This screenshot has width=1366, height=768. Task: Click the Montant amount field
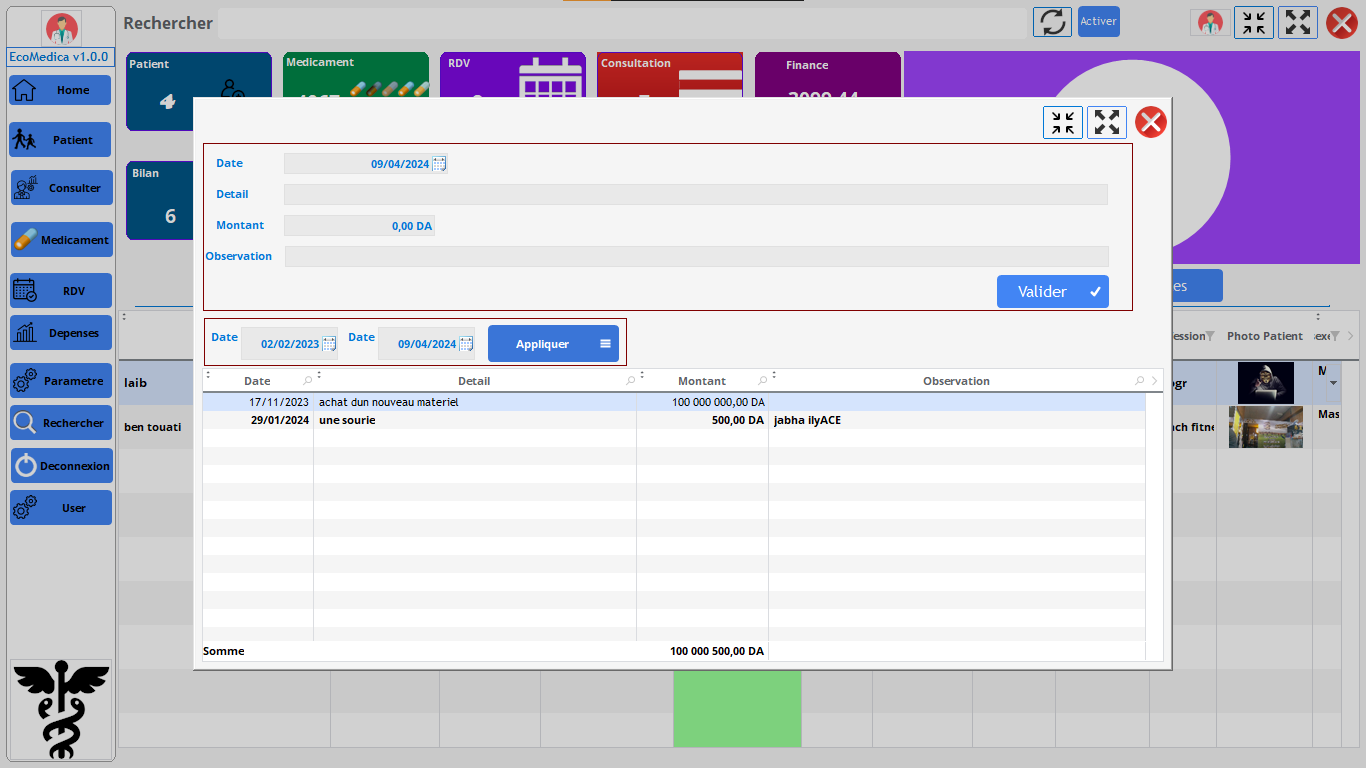coord(359,226)
